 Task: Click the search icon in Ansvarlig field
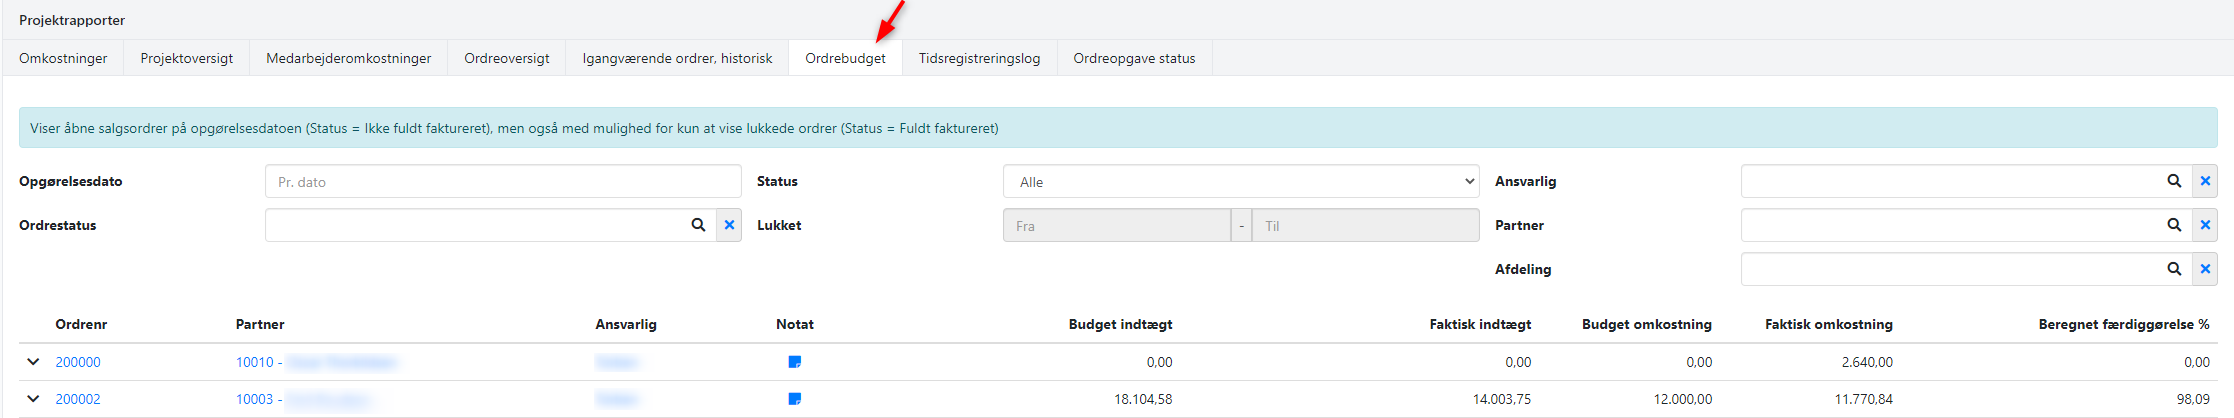click(2173, 181)
